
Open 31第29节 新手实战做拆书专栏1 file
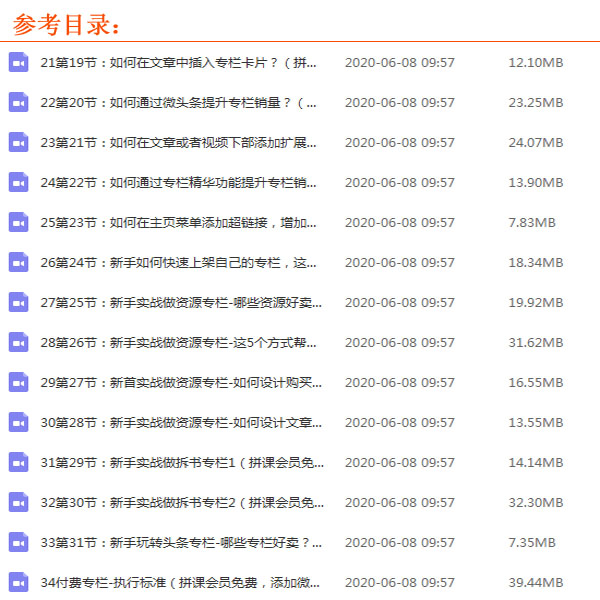(x=180, y=462)
